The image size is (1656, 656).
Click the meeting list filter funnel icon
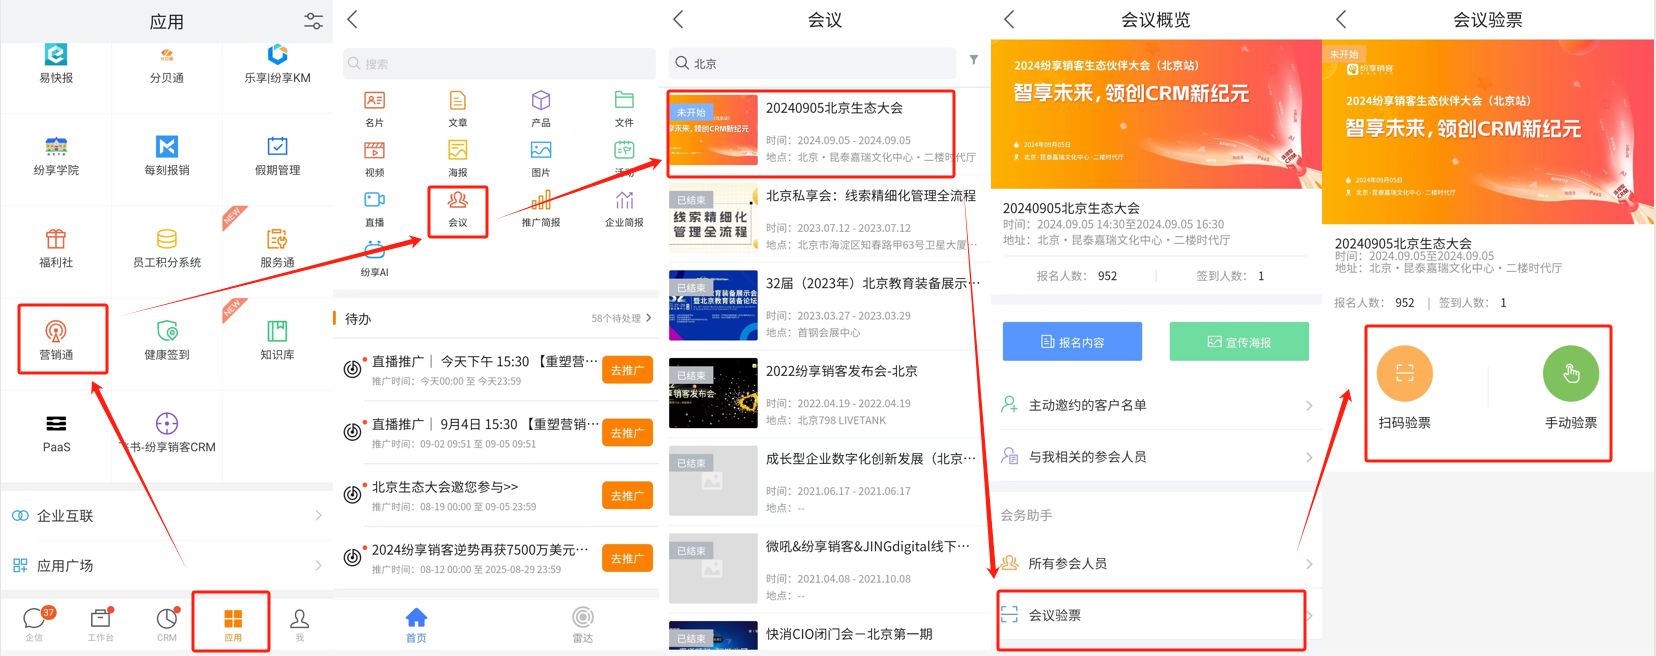[x=973, y=61]
